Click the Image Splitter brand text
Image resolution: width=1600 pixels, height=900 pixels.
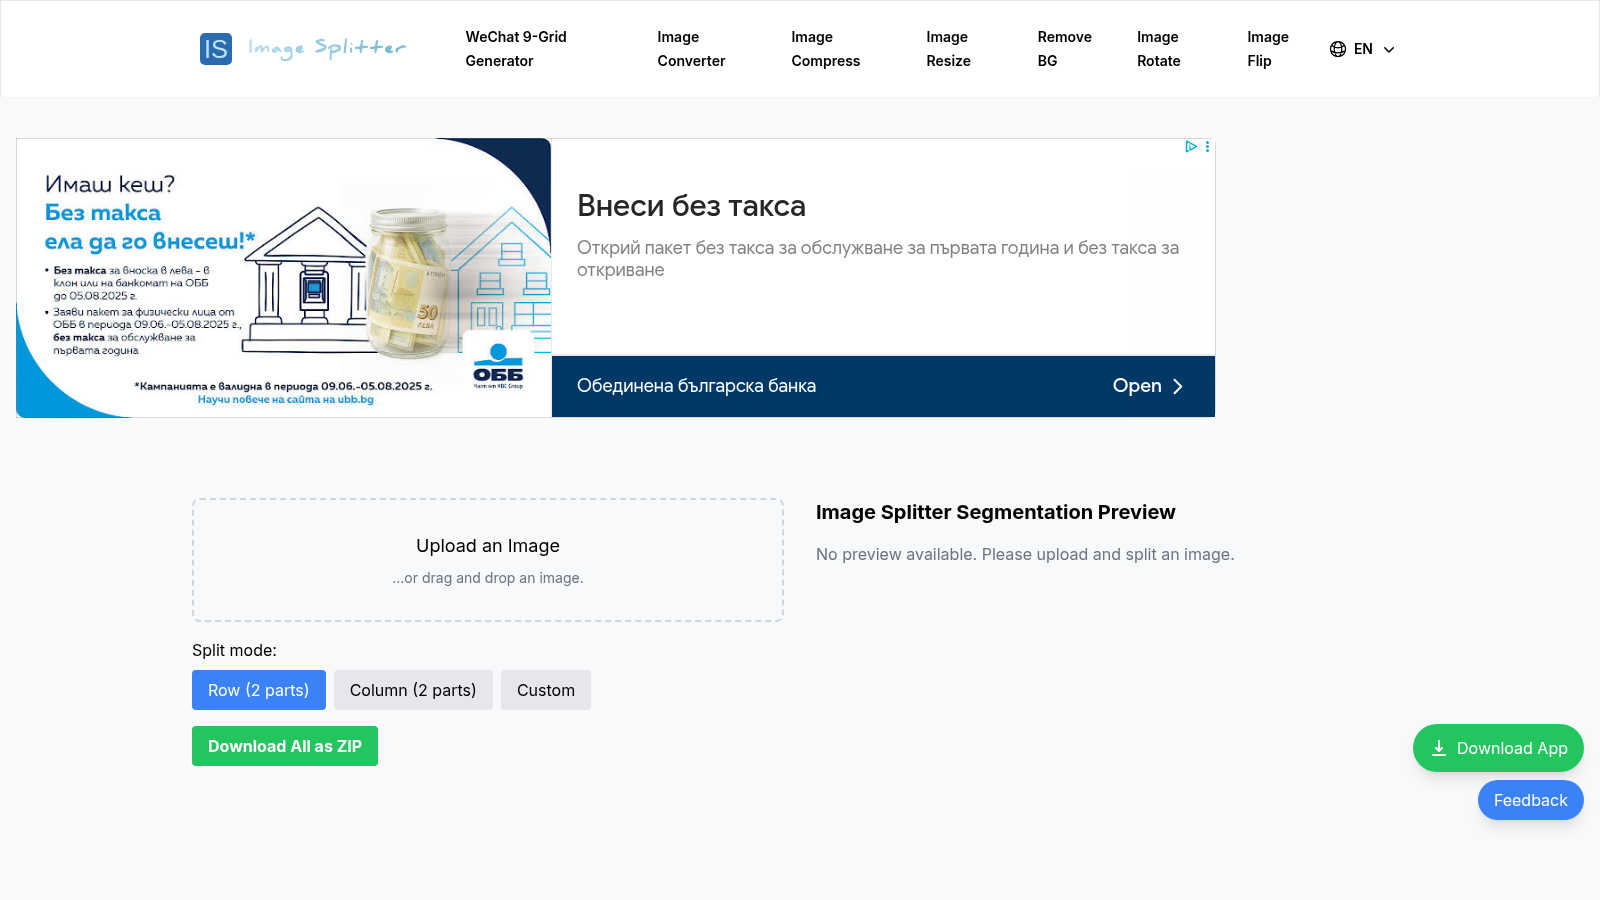(x=327, y=48)
